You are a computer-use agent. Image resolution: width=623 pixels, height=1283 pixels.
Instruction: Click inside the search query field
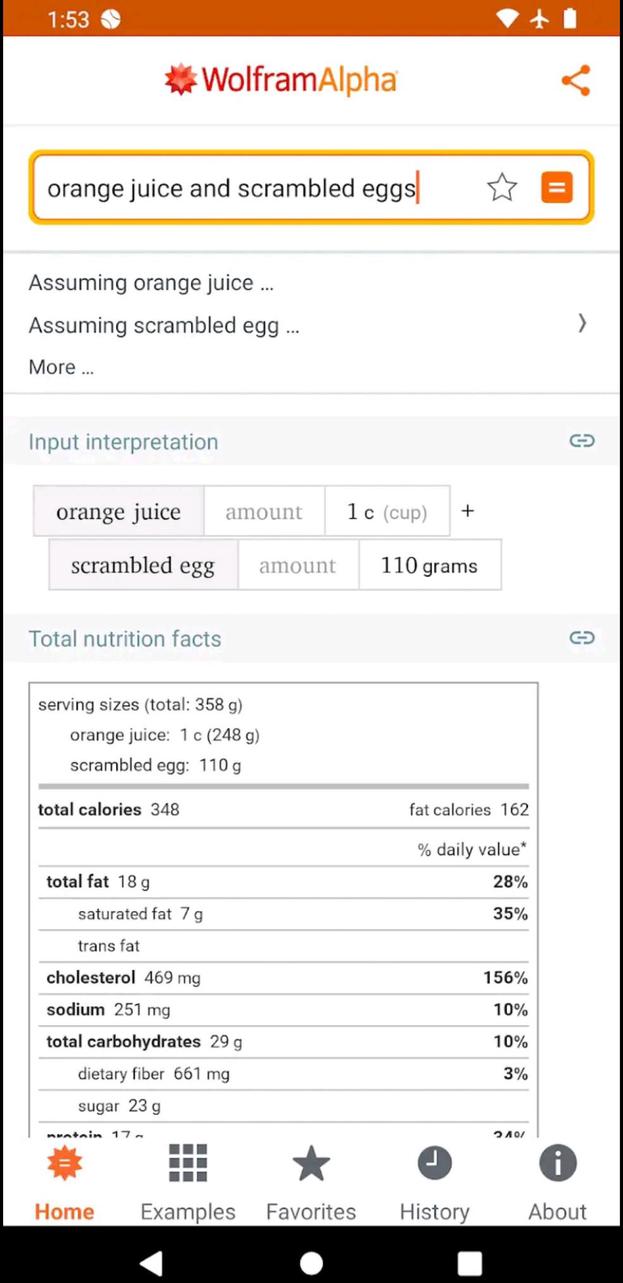(230, 187)
